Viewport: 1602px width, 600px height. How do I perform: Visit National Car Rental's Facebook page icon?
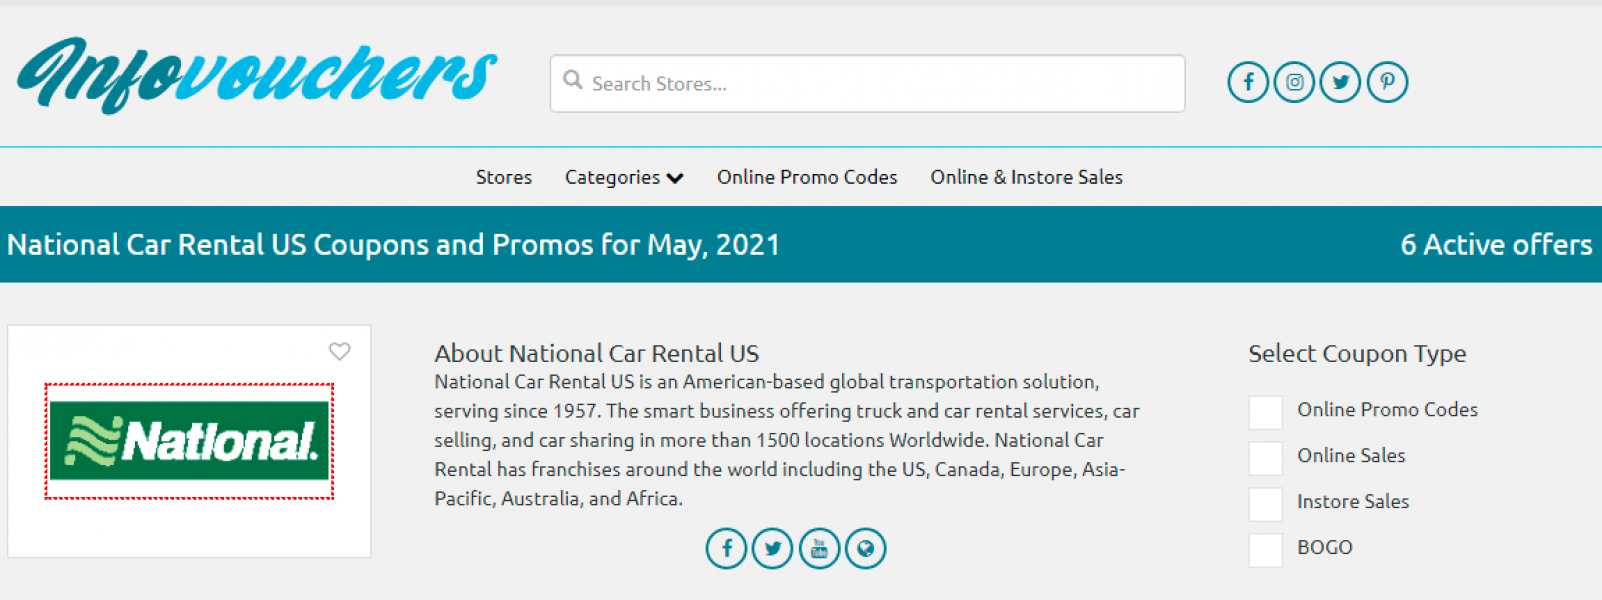pos(727,548)
